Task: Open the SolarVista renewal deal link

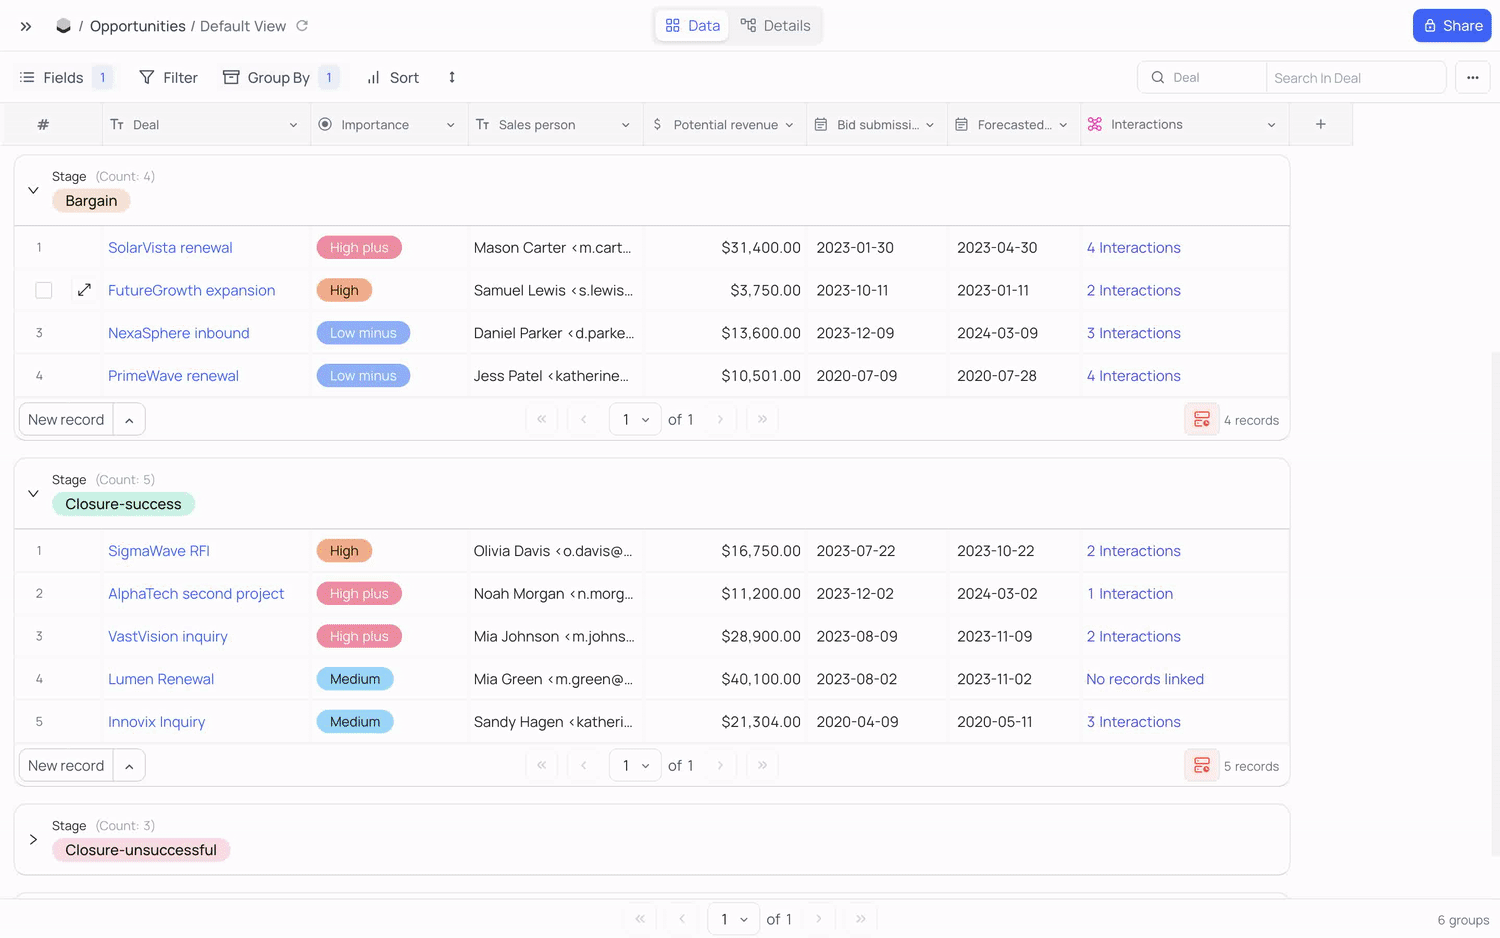Action: tap(170, 248)
